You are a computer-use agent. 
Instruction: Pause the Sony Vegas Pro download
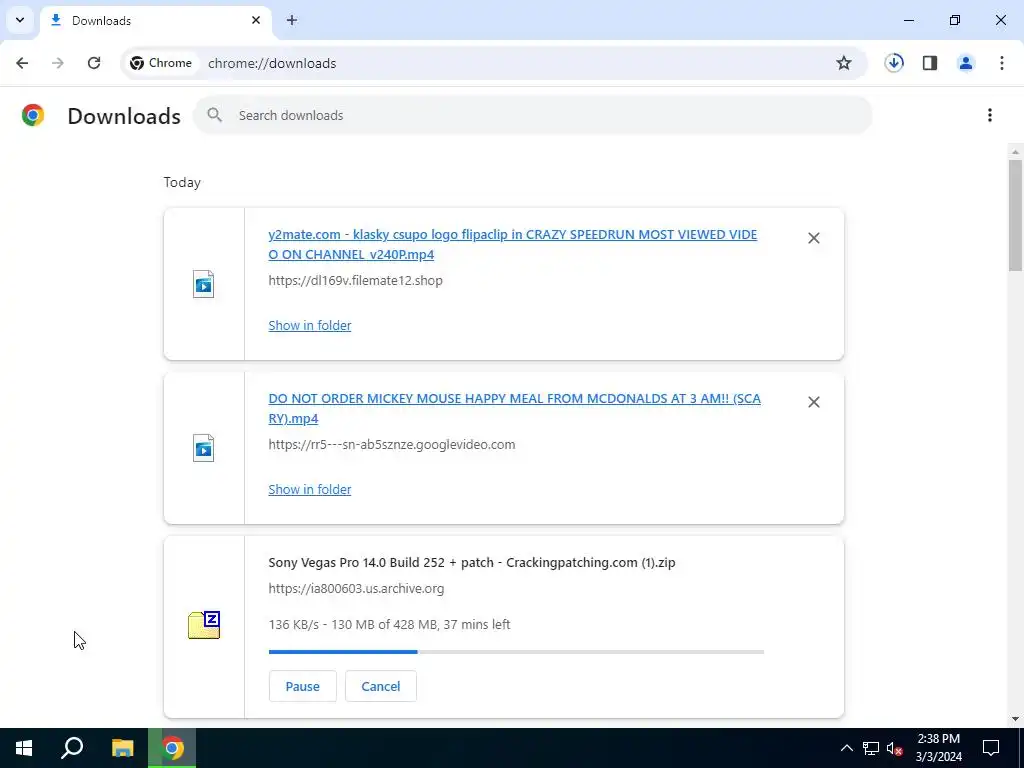coord(302,686)
